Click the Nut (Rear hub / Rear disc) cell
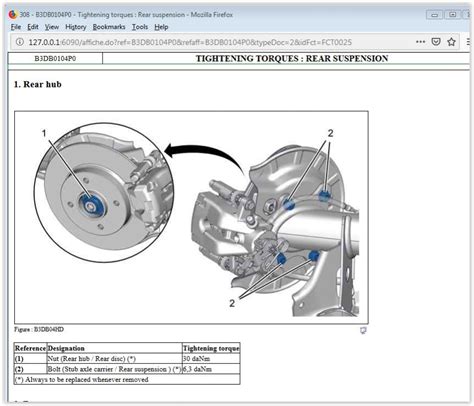The width and height of the screenshot is (474, 406). click(x=114, y=359)
